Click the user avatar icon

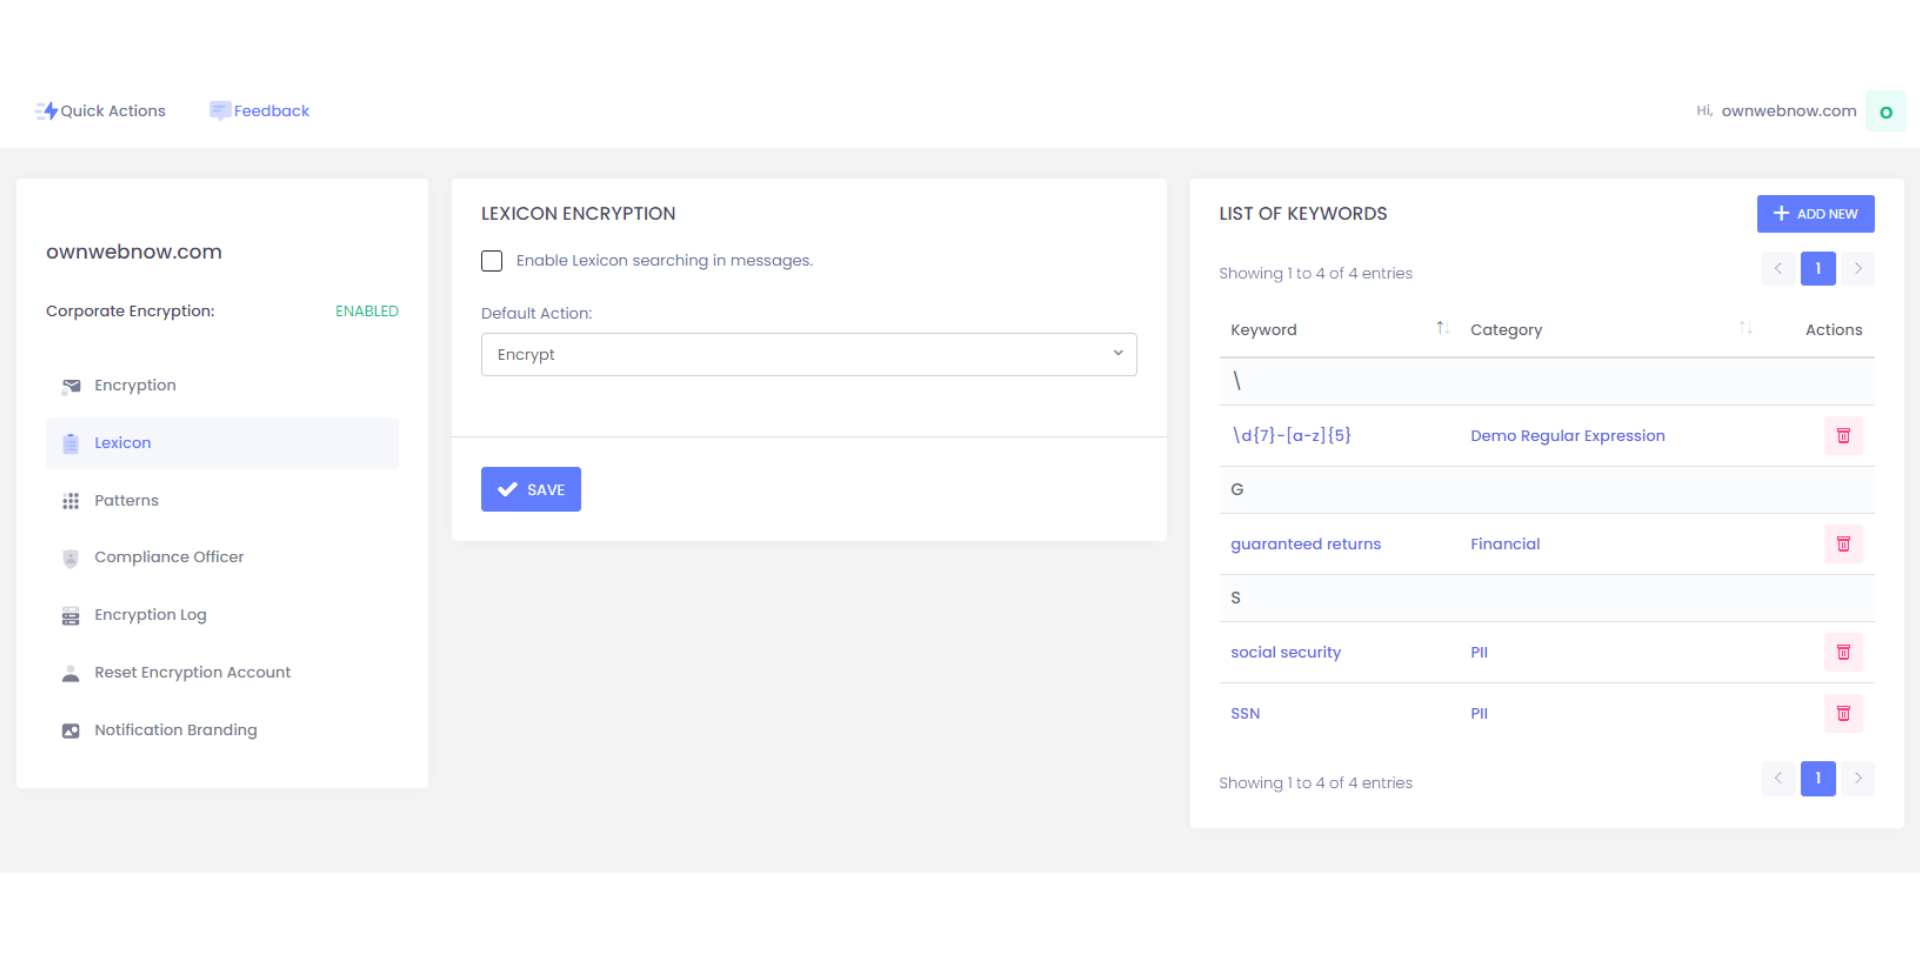tap(1885, 112)
